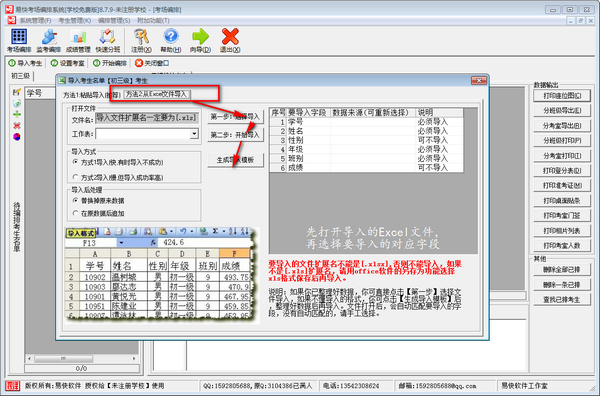The width and height of the screenshot is (600, 396).
Task: Click the student list horizontal scrollbar
Action: pyautogui.click(x=82, y=359)
